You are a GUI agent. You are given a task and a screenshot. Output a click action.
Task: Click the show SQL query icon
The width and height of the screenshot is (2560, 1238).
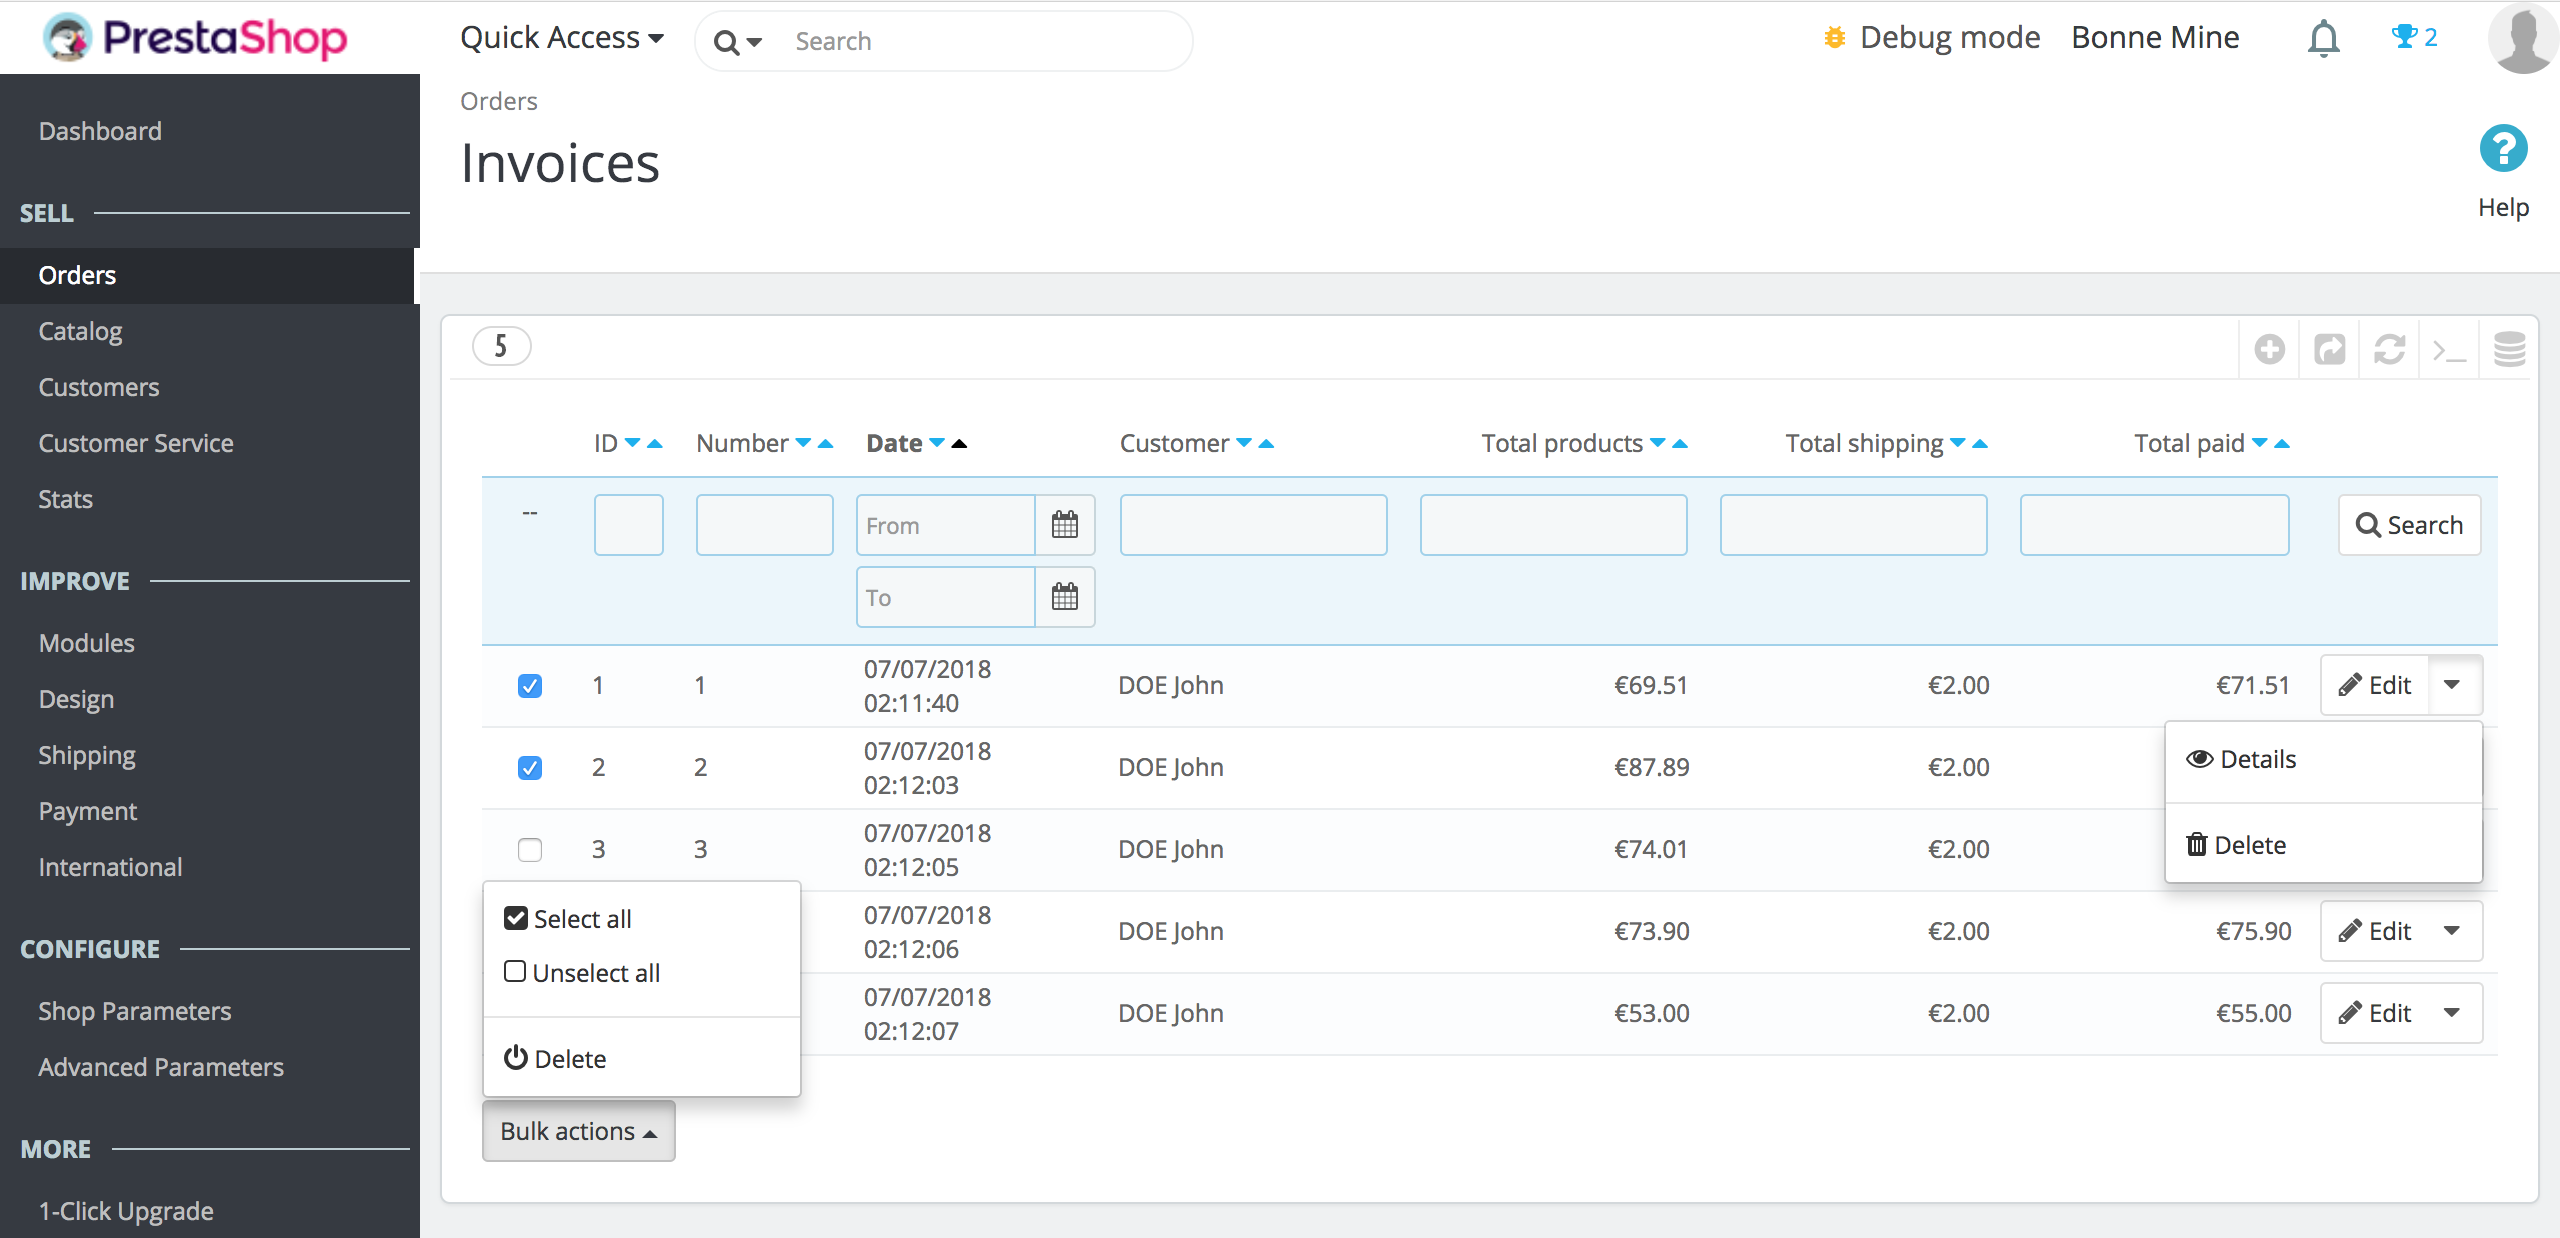pos(2449,351)
